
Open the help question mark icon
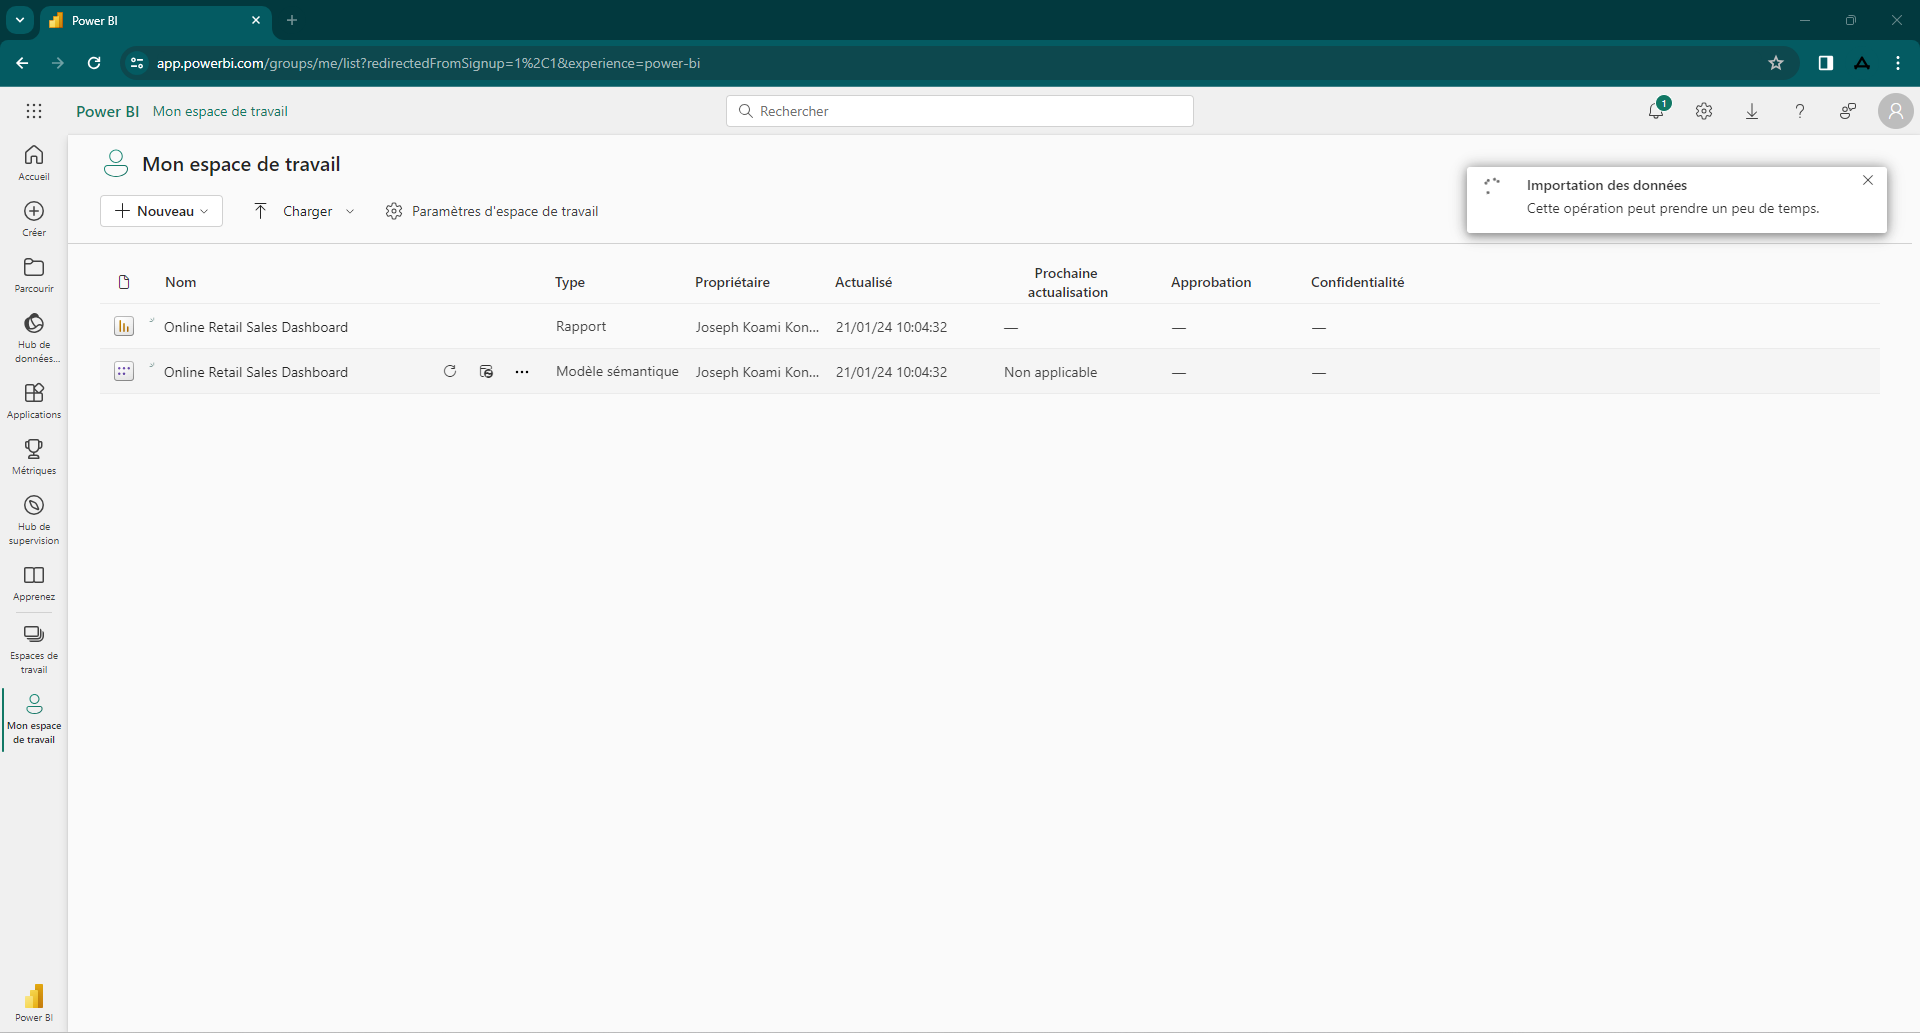1800,111
